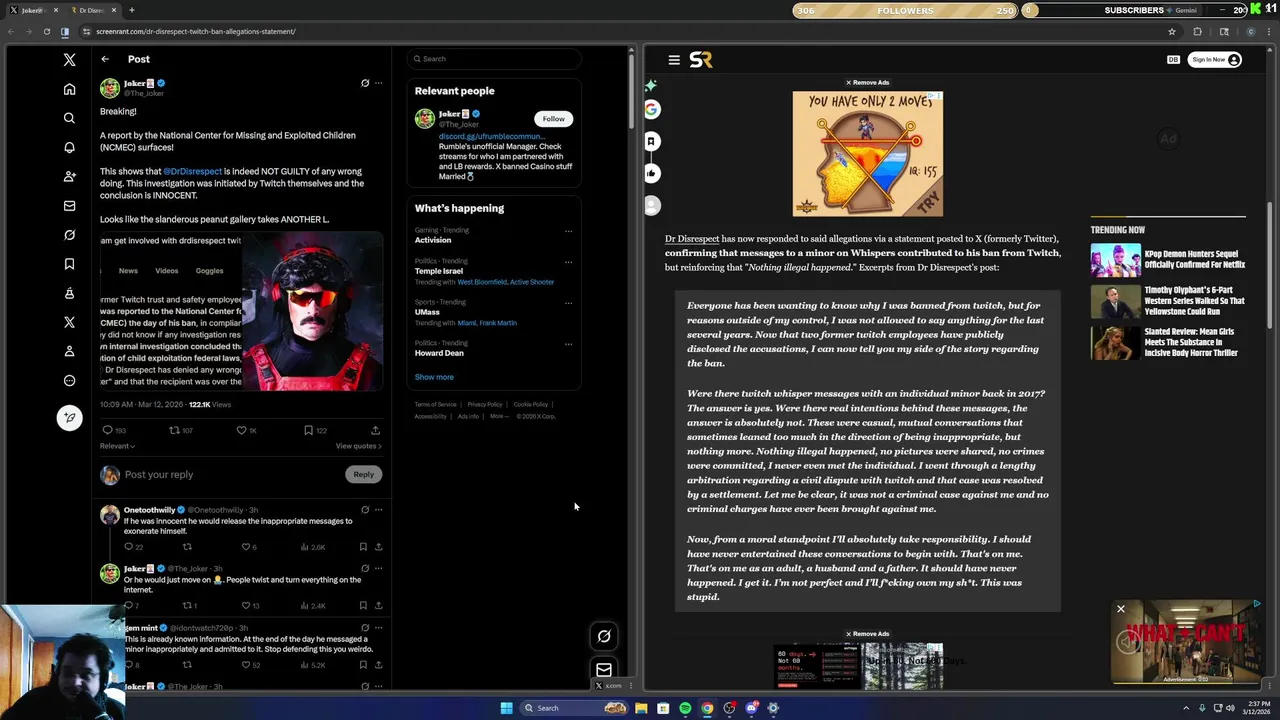This screenshot has width=1280, height=720.
Task: Open View quotes link
Action: pyautogui.click(x=358, y=446)
